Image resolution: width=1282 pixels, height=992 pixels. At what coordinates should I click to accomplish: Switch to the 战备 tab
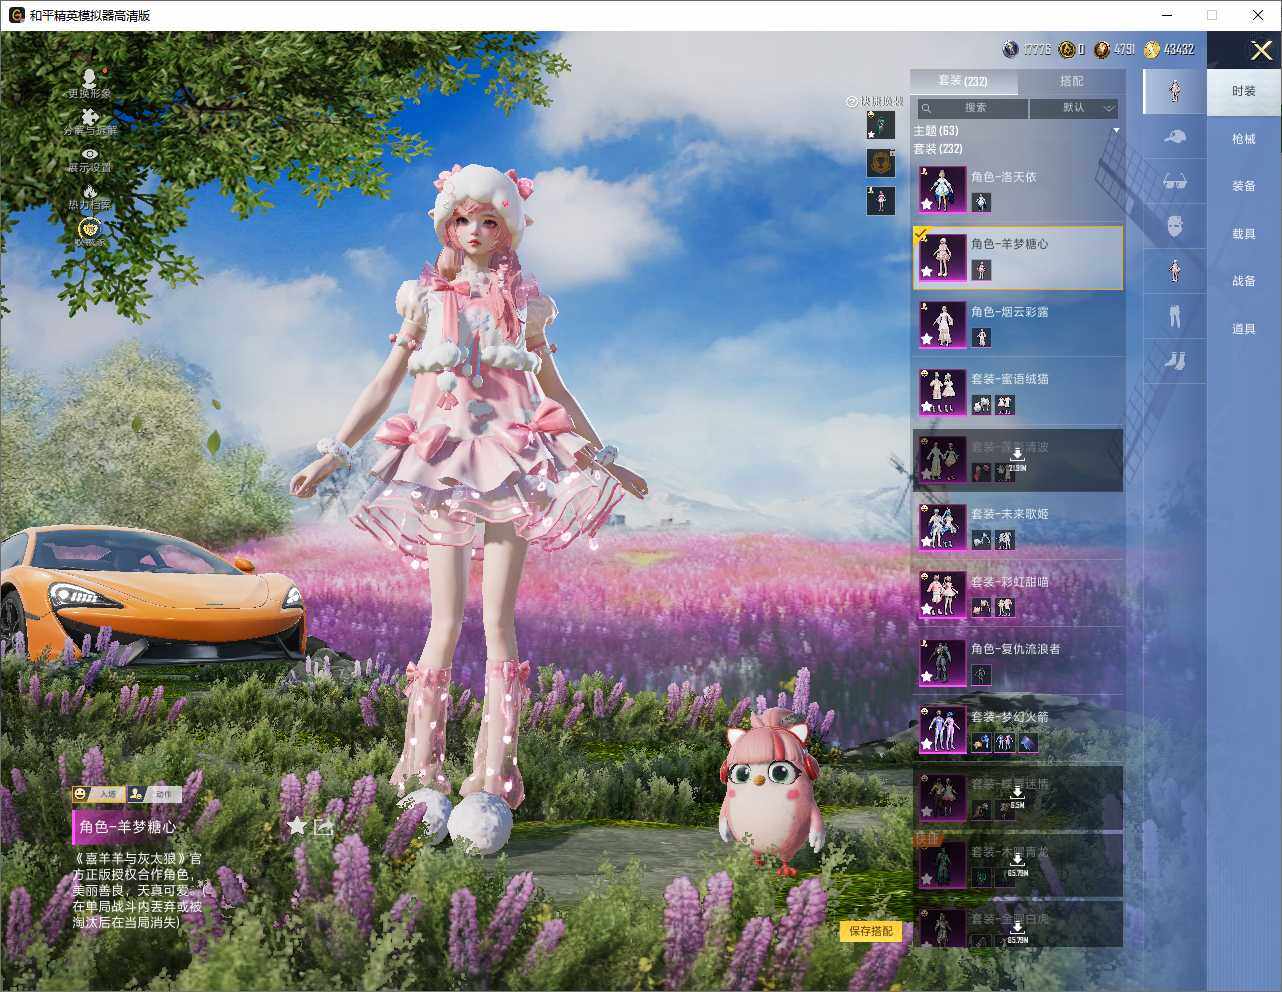1244,281
